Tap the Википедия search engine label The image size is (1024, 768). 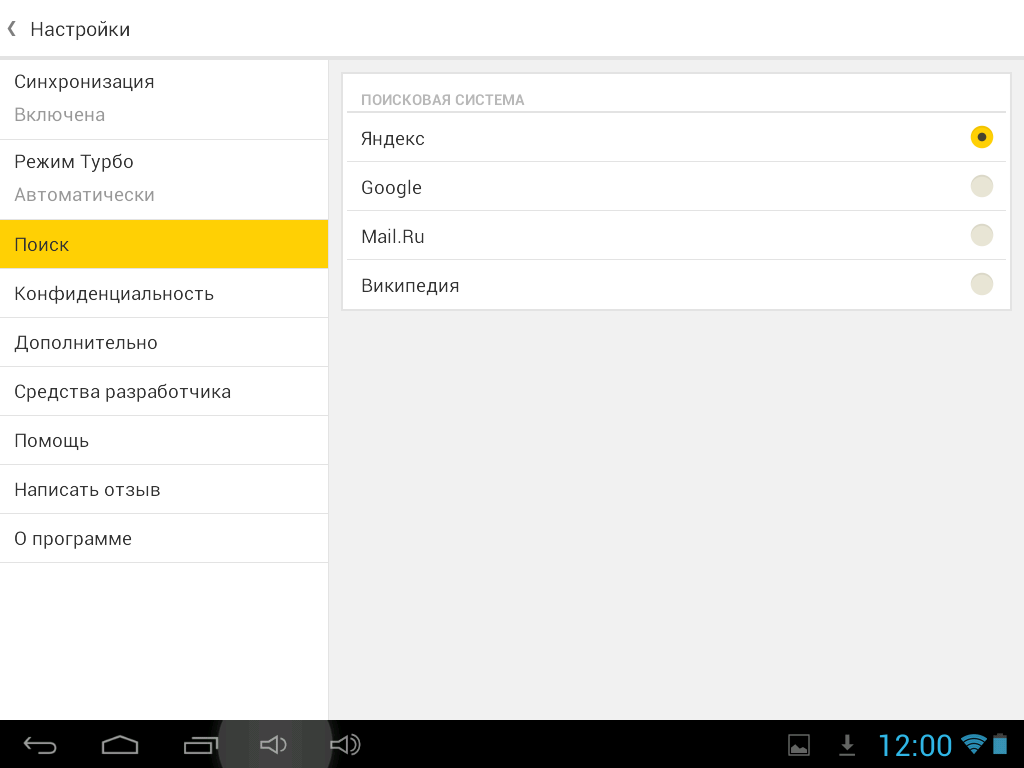point(410,286)
